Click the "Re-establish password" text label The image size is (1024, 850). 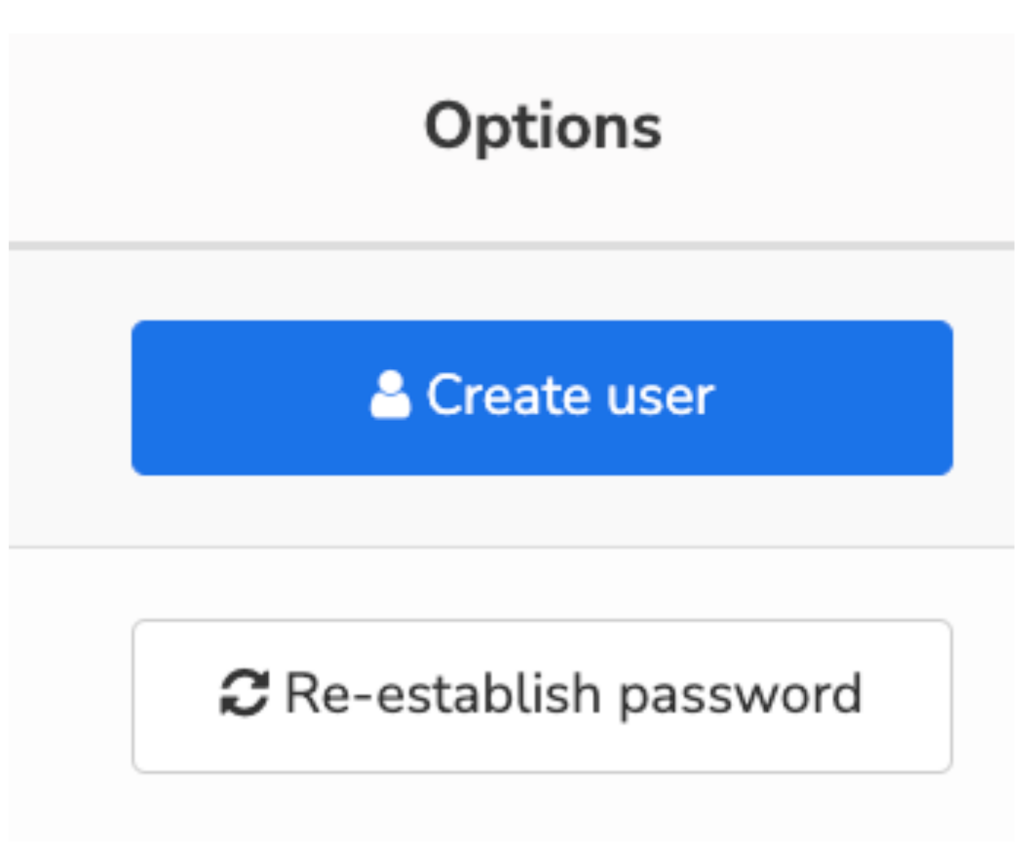574,695
